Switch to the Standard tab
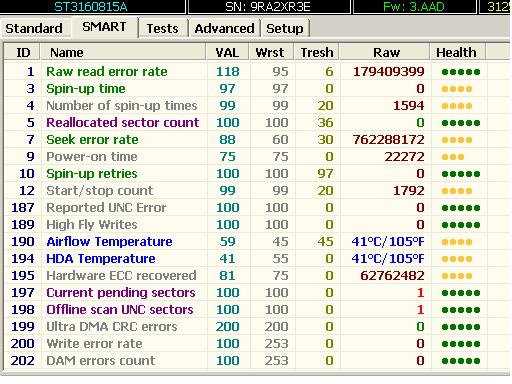This screenshot has width=512, height=384. coord(34,28)
